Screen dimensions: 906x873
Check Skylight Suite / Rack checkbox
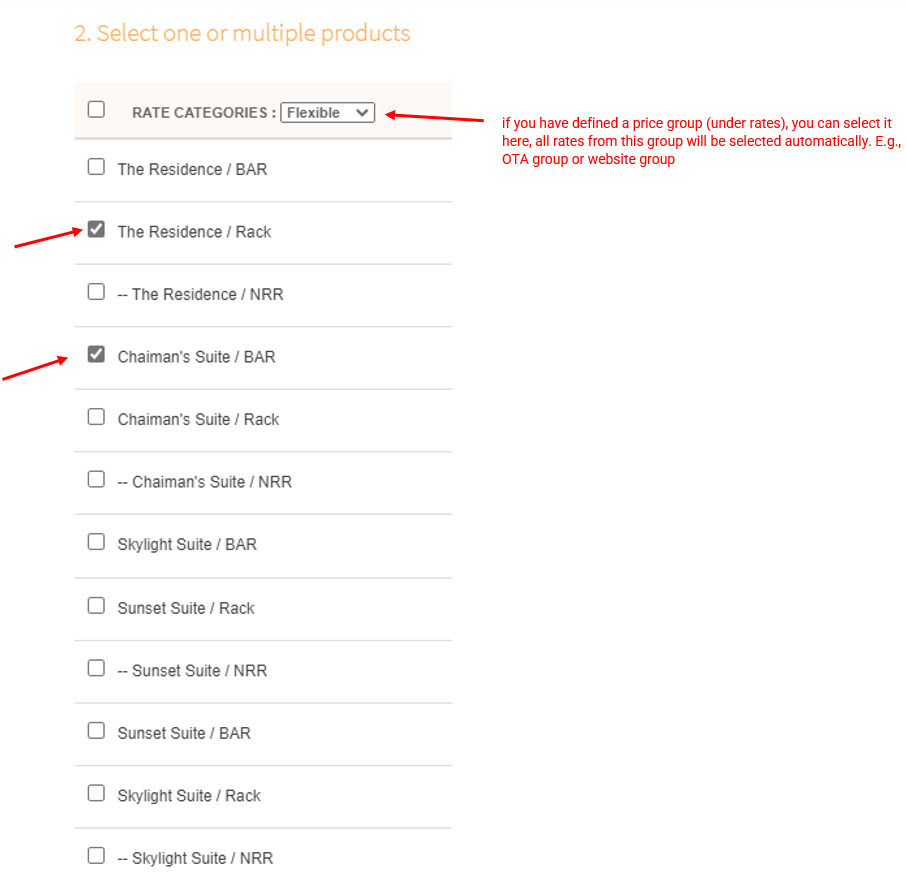point(96,793)
